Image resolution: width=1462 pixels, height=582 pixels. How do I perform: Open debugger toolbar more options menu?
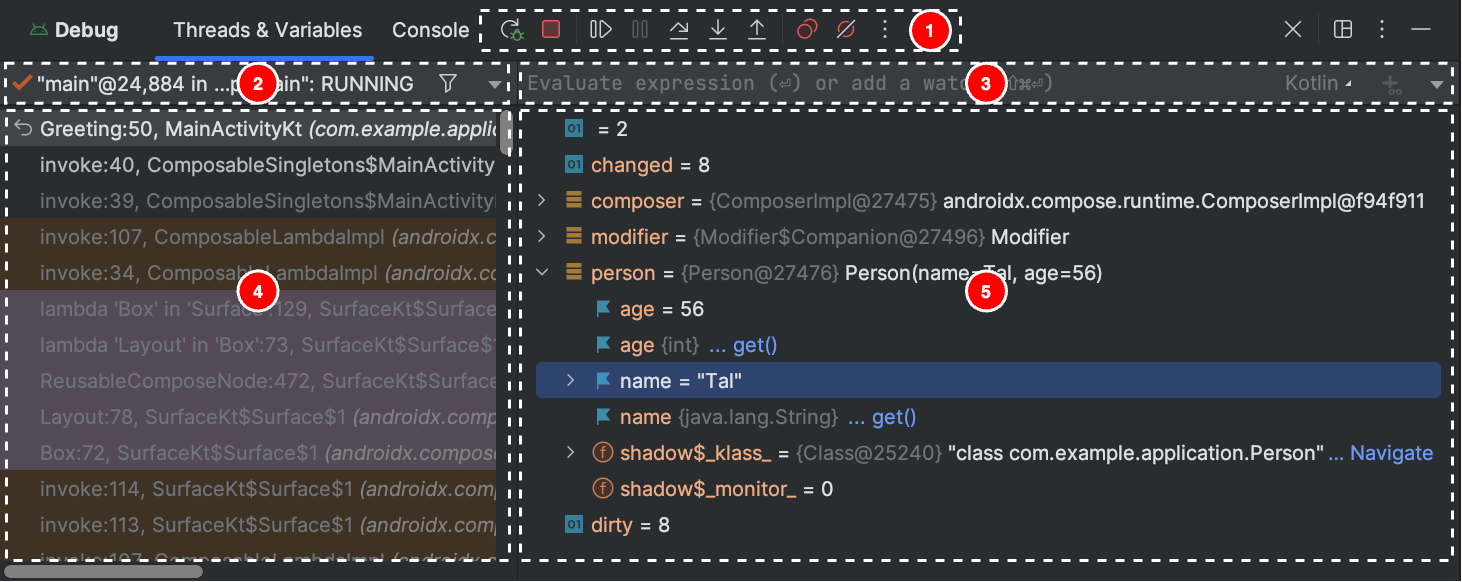[884, 30]
